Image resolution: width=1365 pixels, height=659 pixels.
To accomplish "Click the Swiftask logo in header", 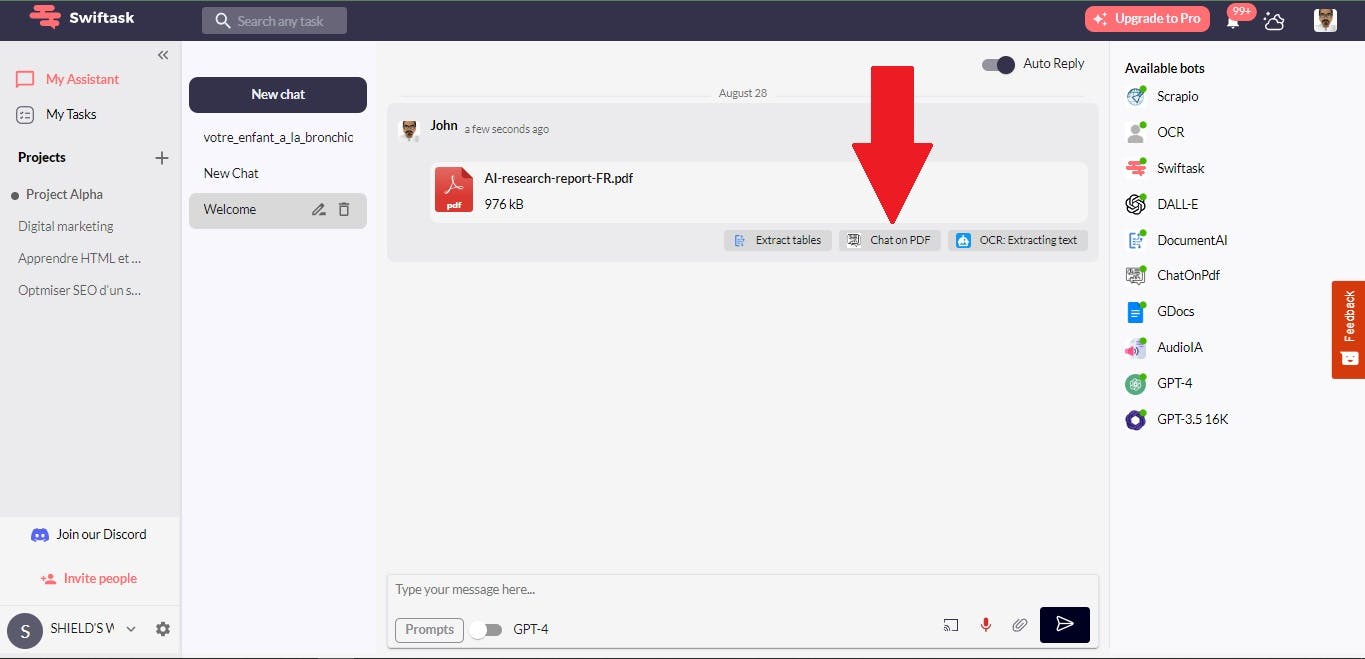I will click(82, 18).
